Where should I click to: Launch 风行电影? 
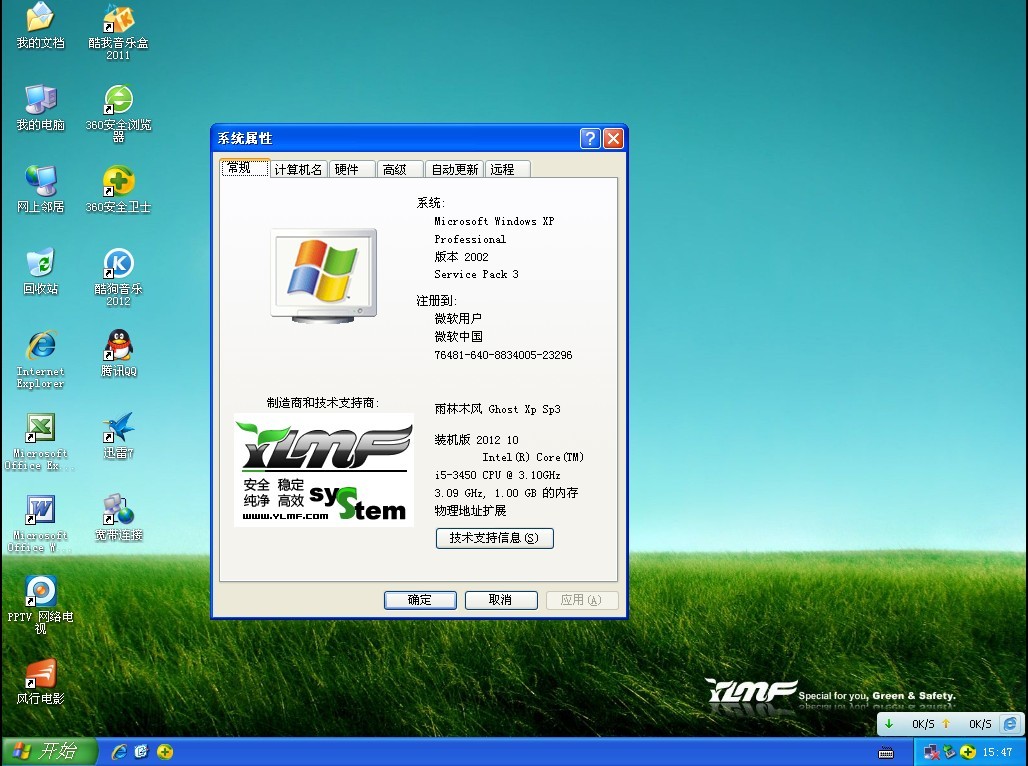(x=40, y=672)
